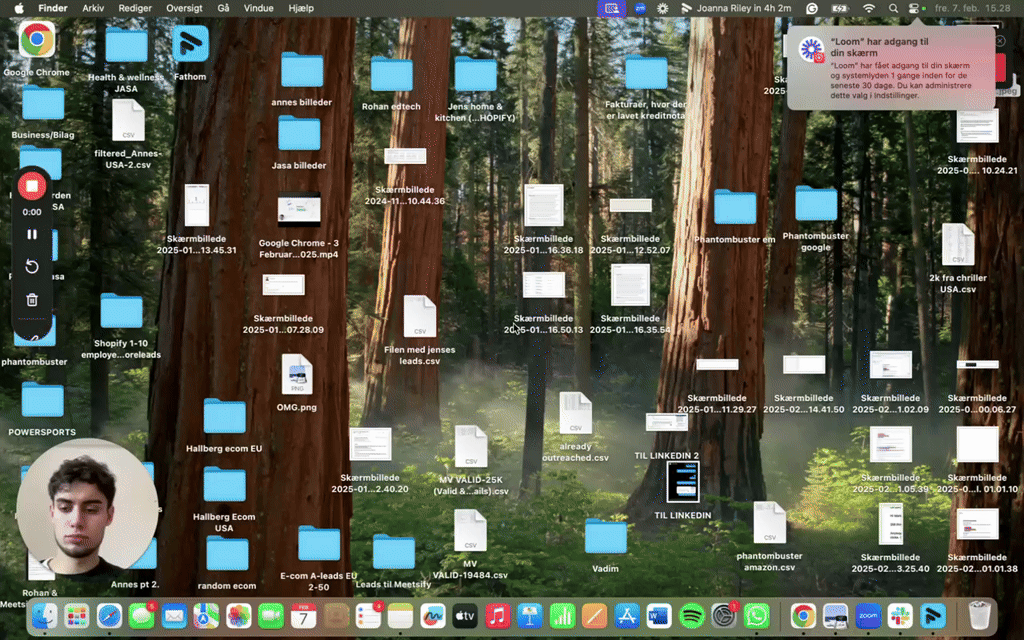Open Wi-Fi status menu
Image resolution: width=1024 pixels, height=640 pixels.
click(869, 8)
